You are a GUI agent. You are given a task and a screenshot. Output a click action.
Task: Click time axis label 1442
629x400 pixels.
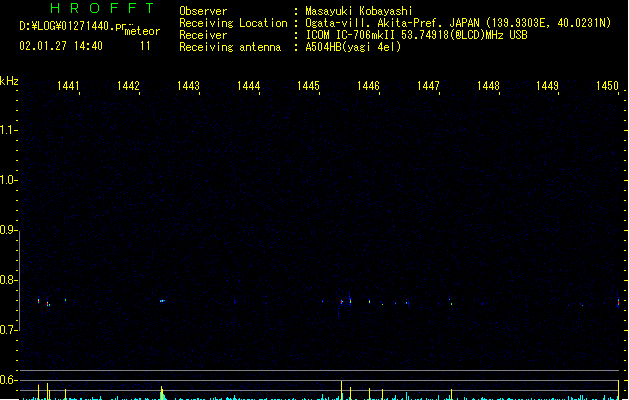click(x=128, y=86)
